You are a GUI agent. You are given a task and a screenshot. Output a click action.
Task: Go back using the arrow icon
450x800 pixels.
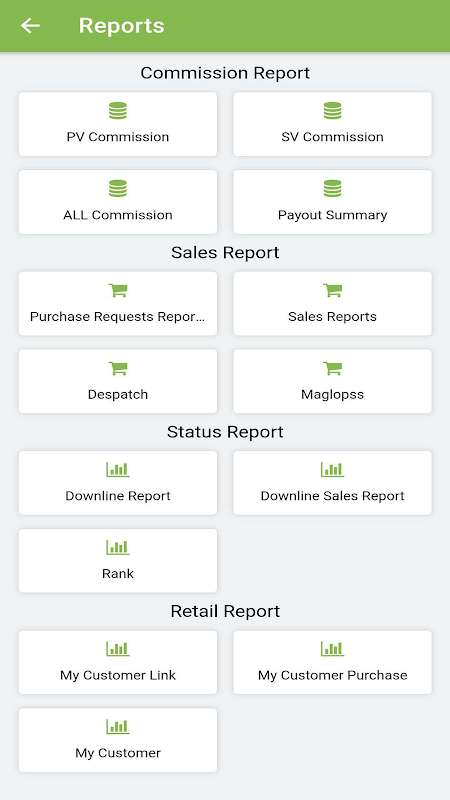(x=30, y=26)
